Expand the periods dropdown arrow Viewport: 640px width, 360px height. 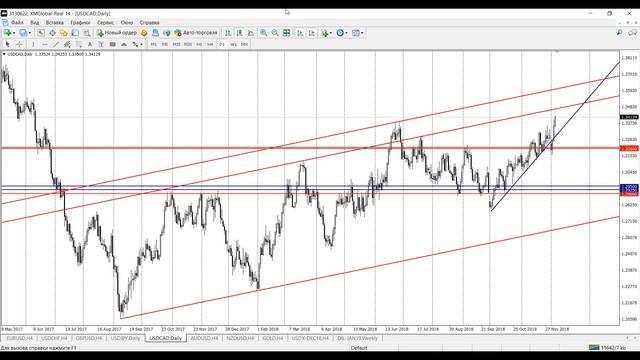point(347,33)
